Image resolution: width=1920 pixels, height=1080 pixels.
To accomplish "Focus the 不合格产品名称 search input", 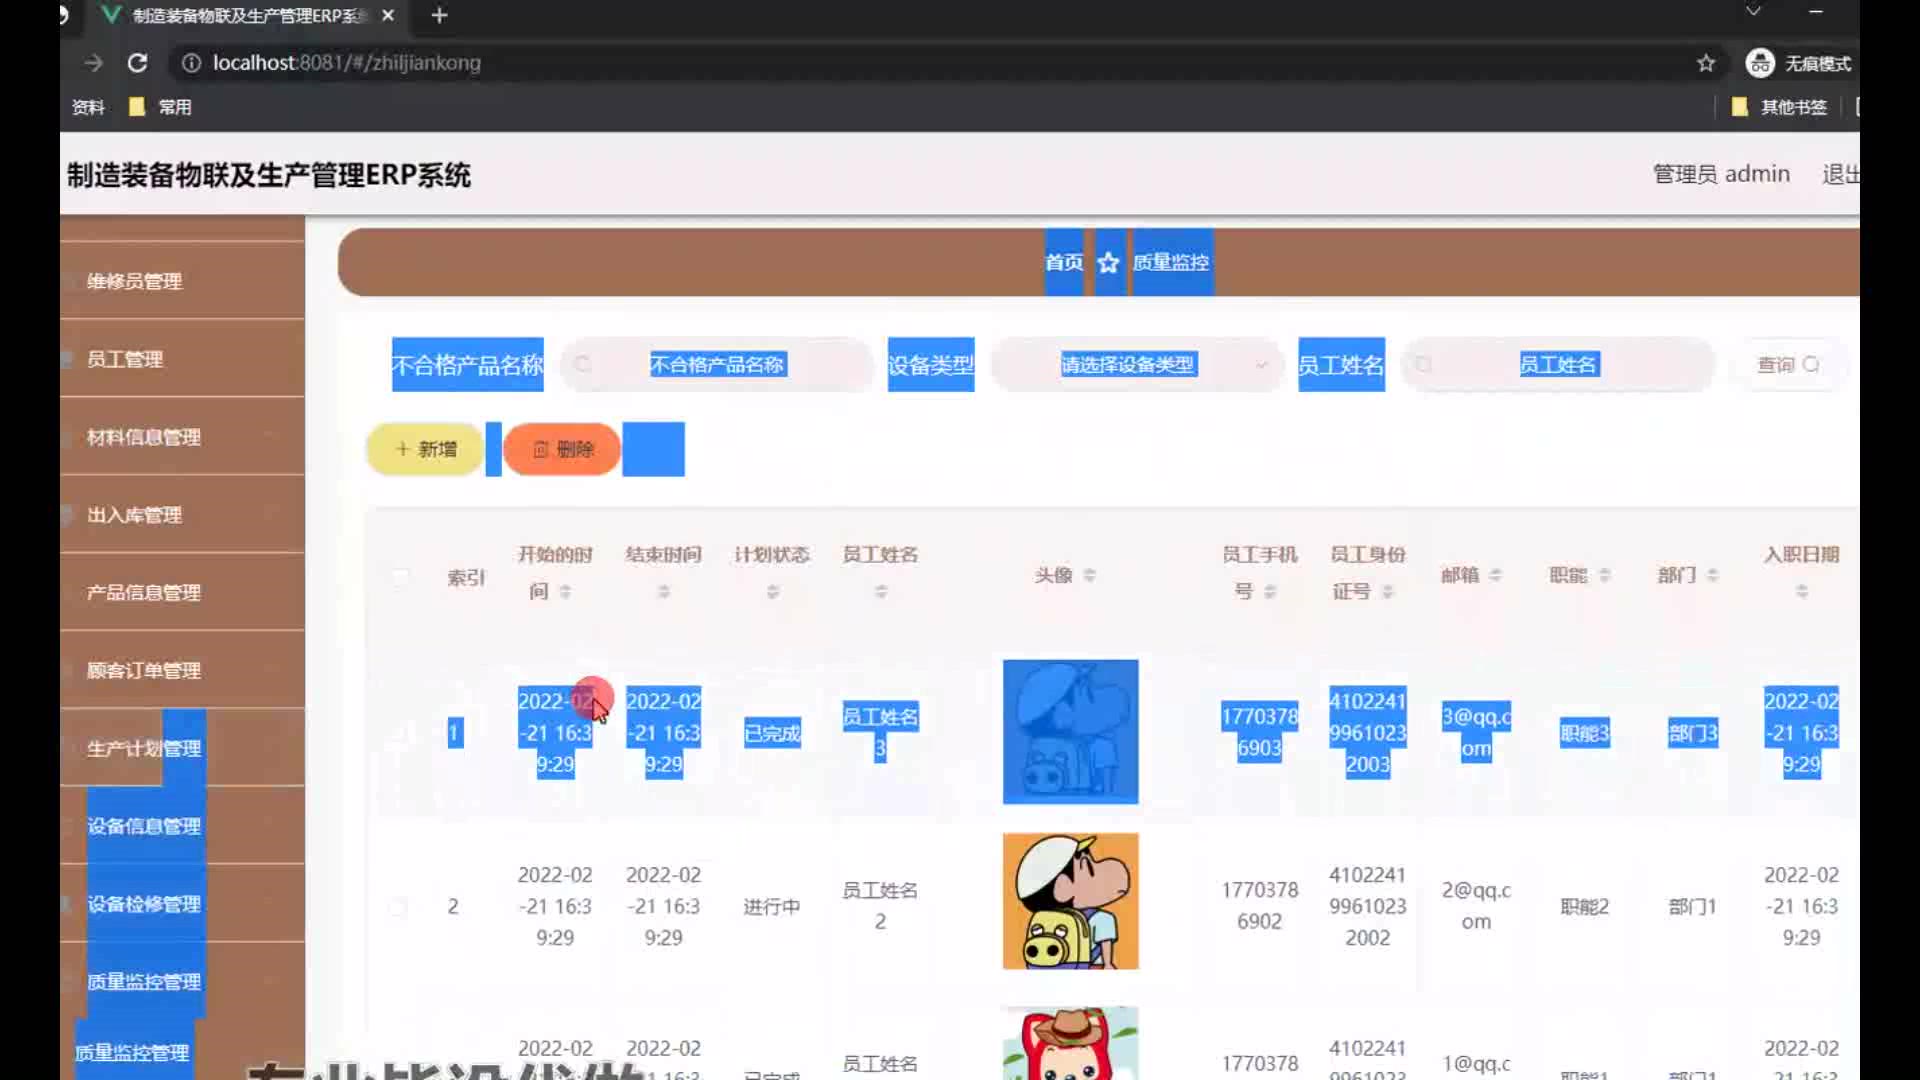I will pos(717,365).
